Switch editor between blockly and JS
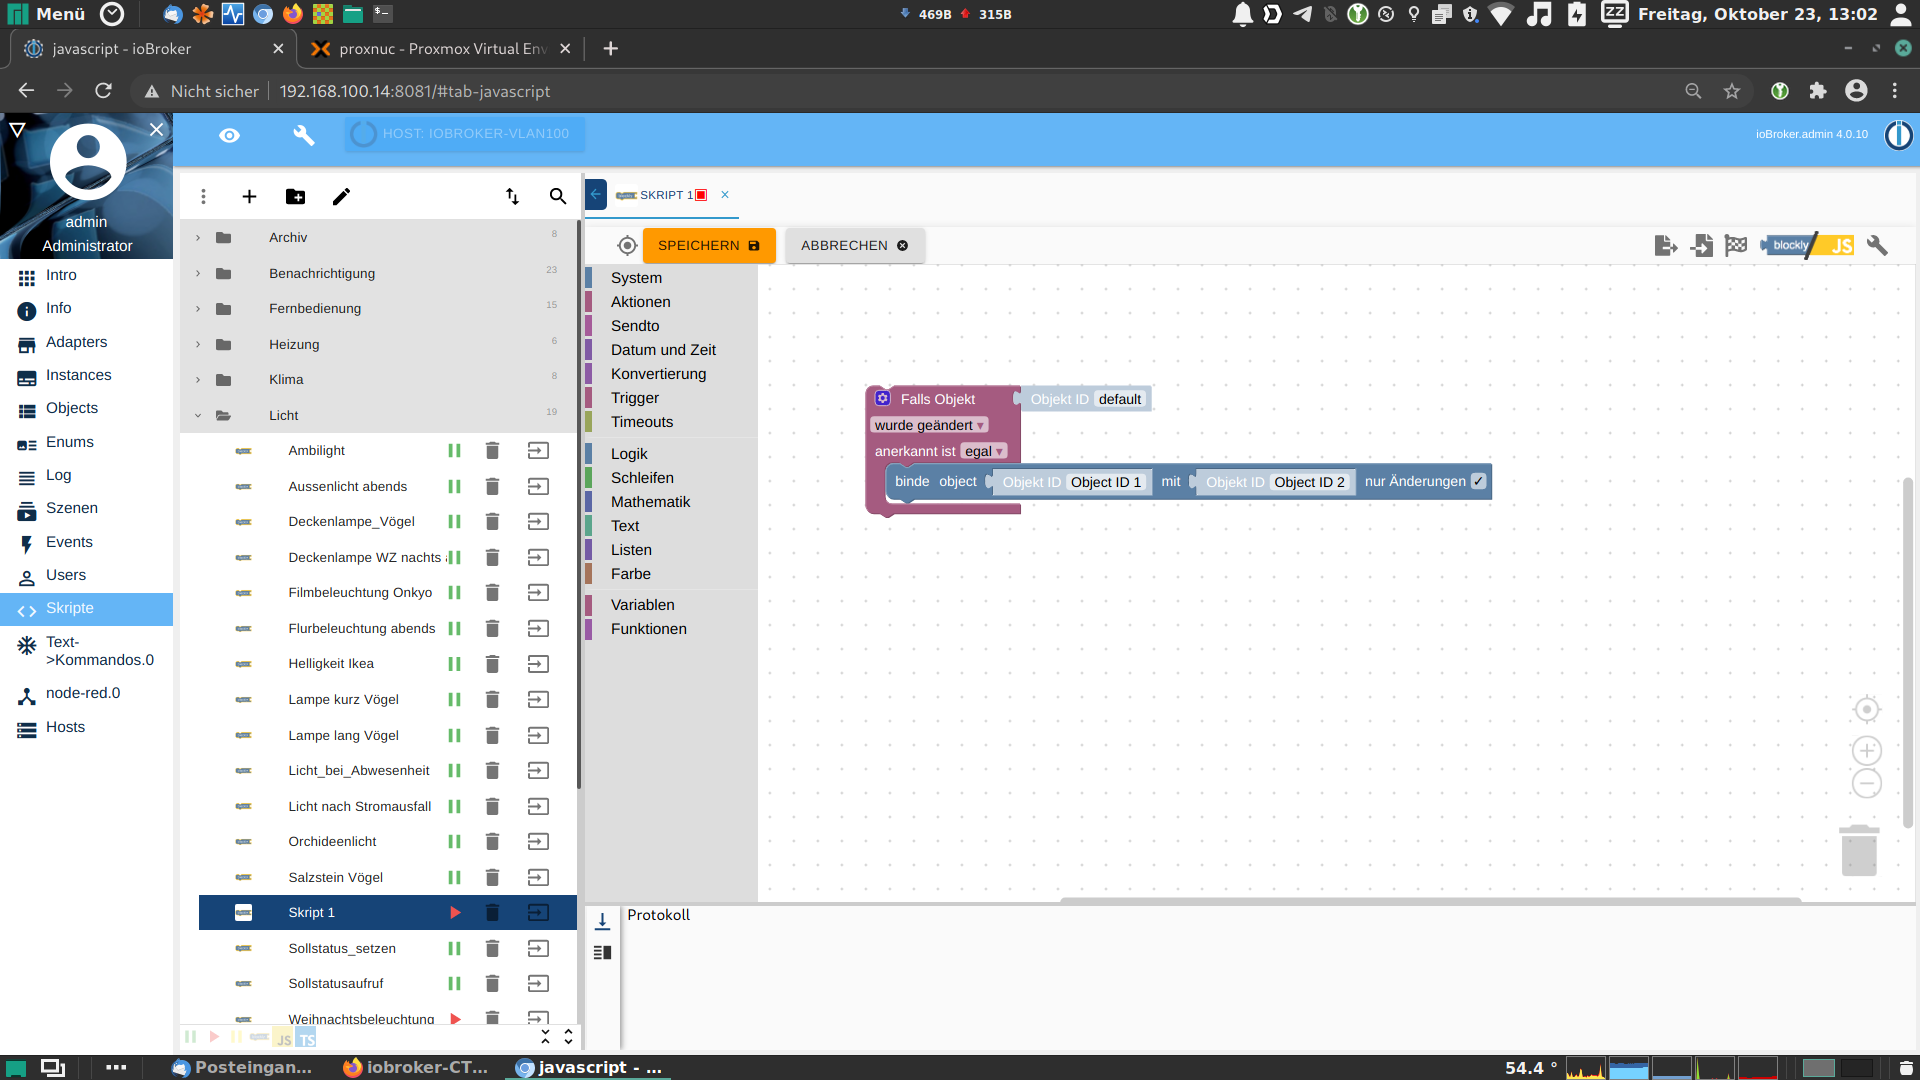This screenshot has width=1920, height=1080. click(x=1809, y=246)
